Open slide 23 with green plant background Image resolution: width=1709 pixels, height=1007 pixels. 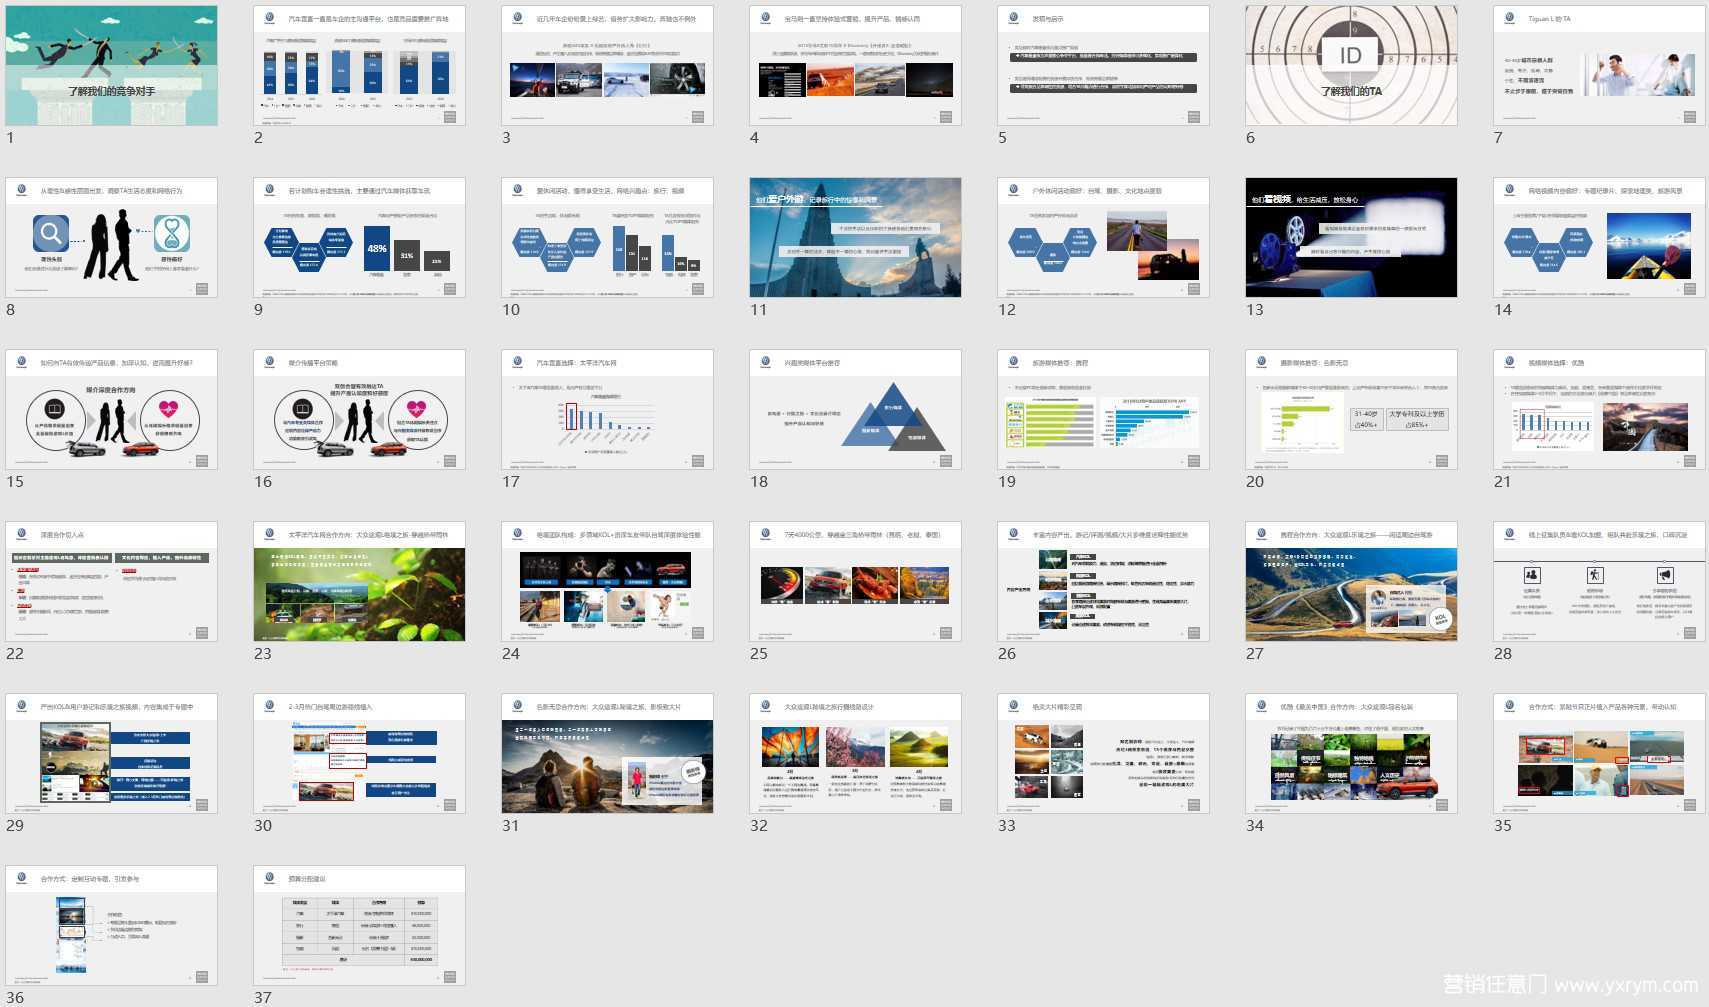359,581
